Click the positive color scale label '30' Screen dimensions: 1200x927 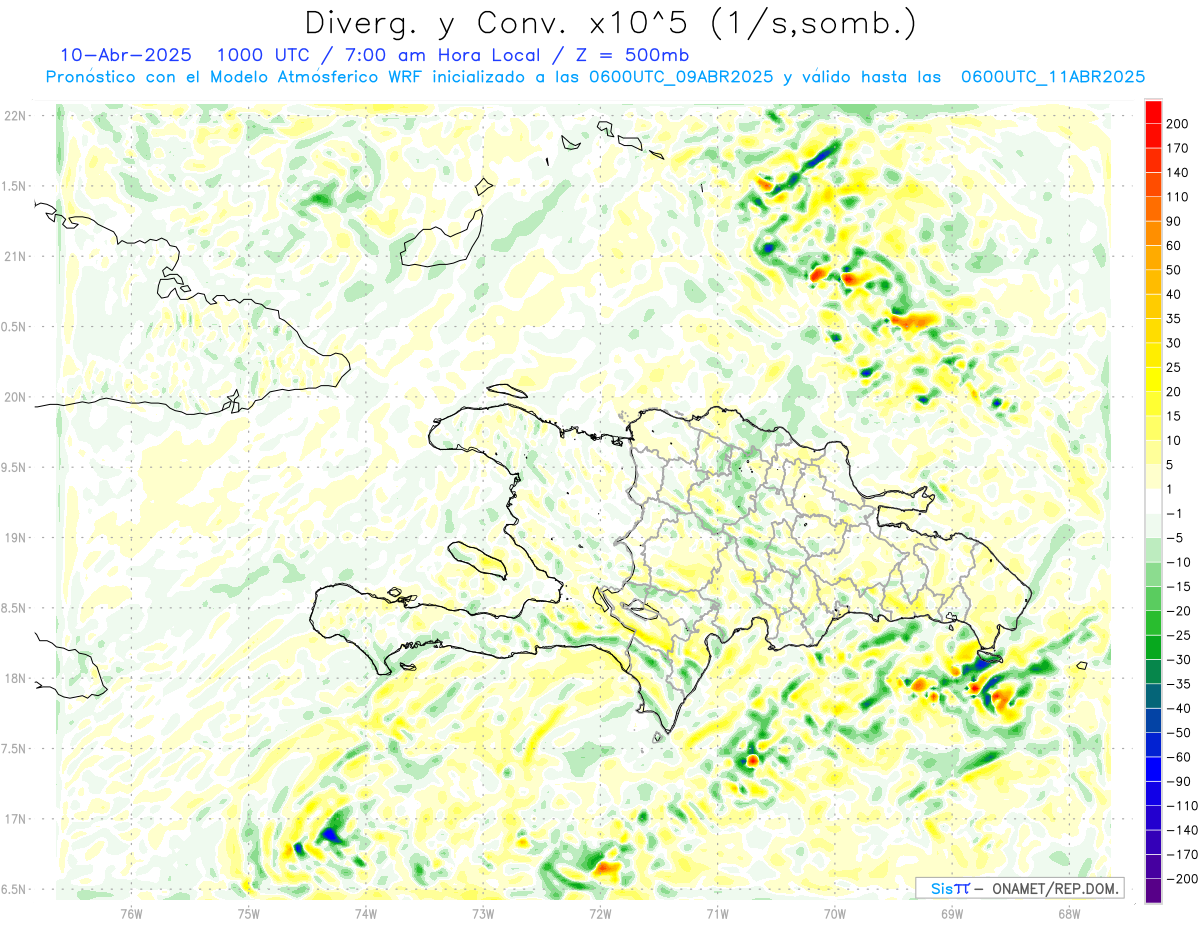[1174, 343]
